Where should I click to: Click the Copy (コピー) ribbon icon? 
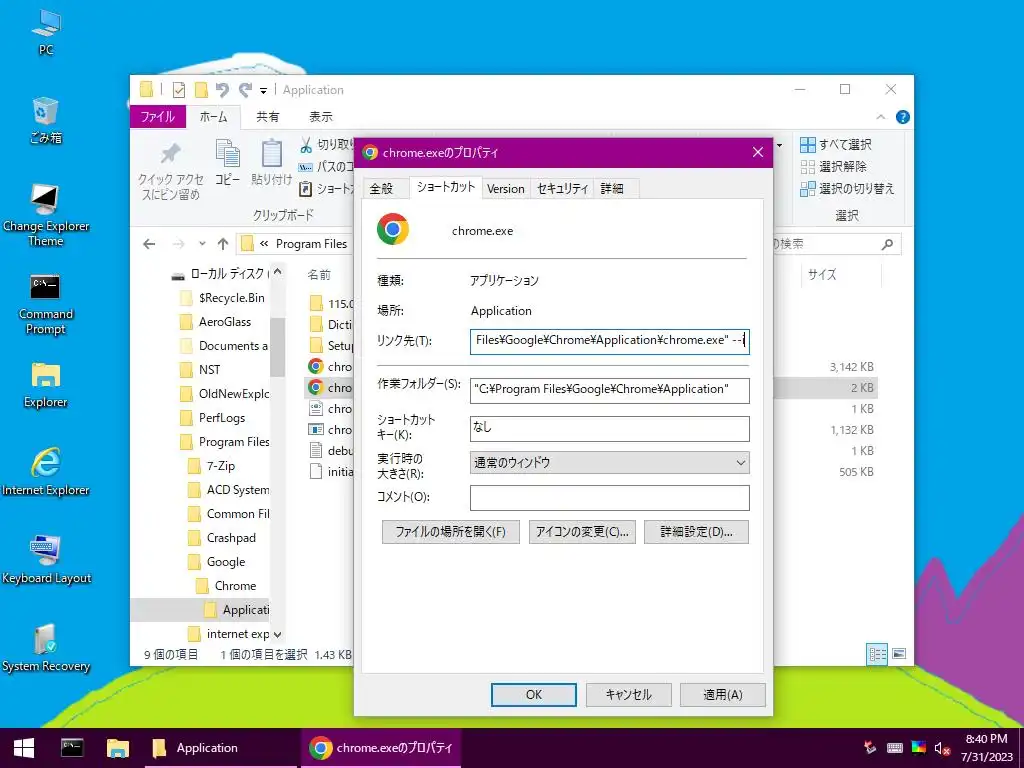(x=227, y=163)
